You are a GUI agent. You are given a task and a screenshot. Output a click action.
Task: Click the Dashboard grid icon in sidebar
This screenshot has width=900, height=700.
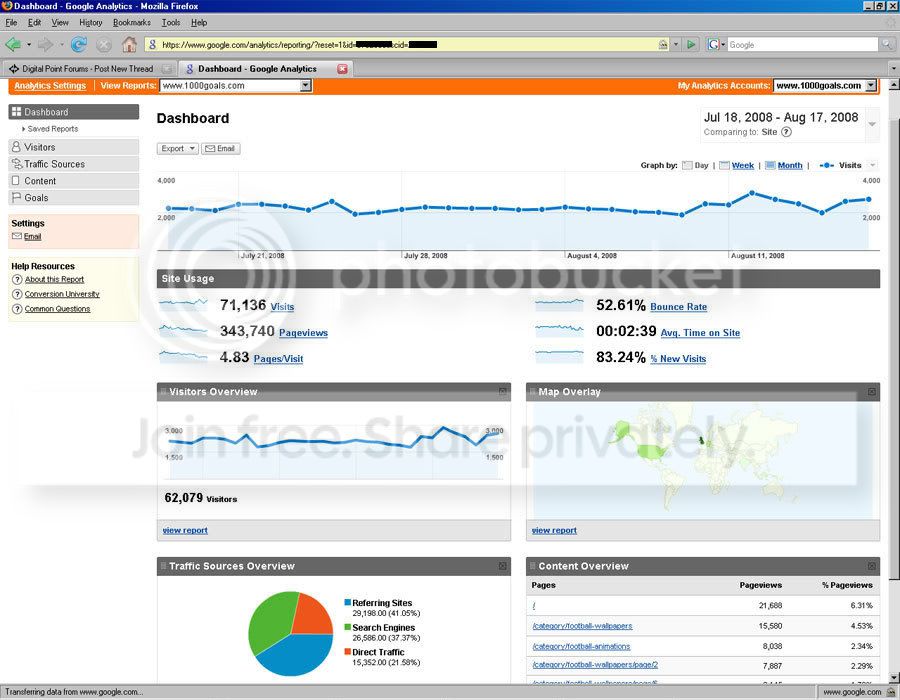(17, 112)
